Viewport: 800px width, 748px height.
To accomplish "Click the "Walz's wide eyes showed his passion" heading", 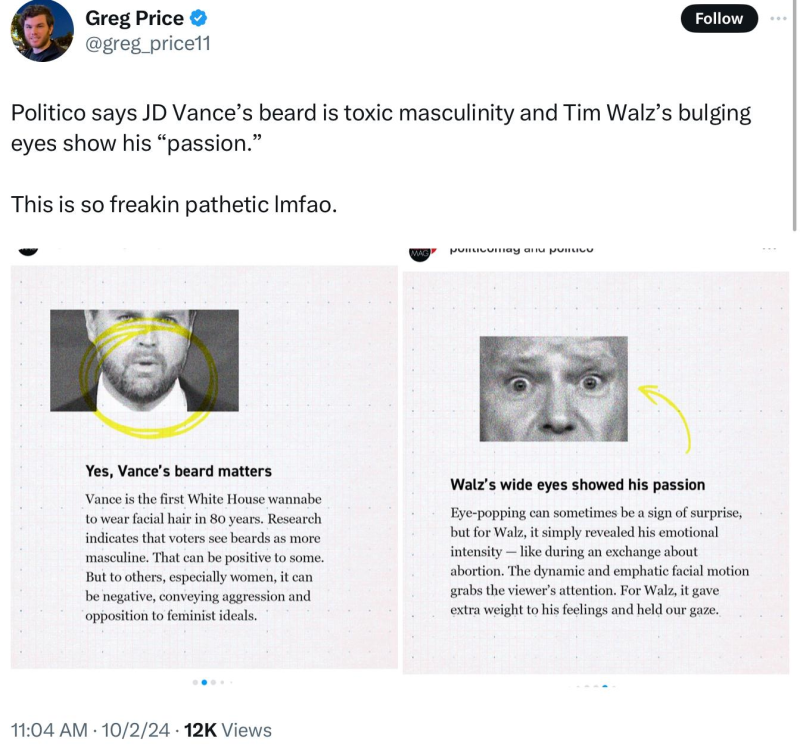I will (x=577, y=485).
